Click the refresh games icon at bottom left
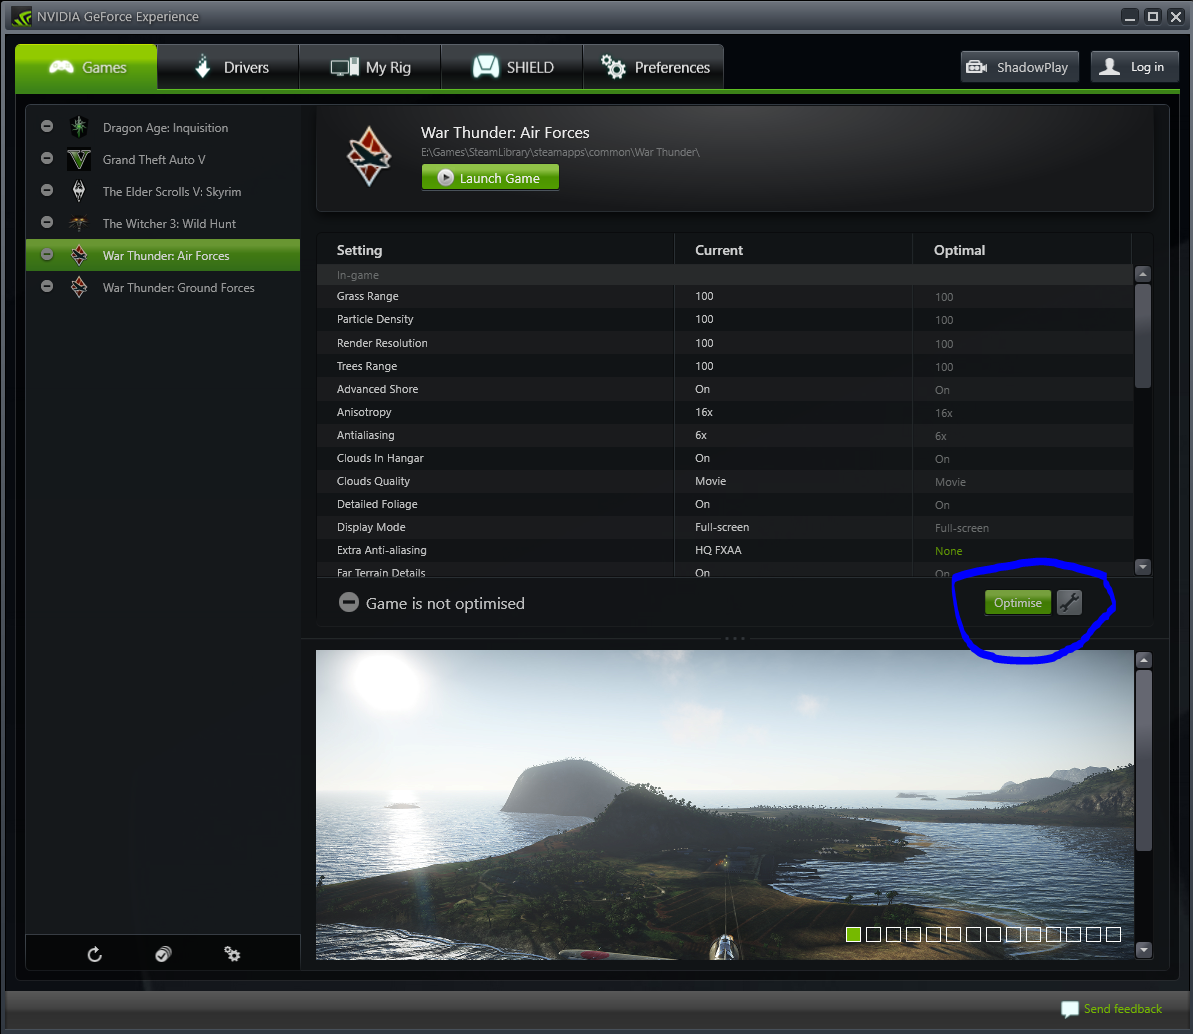The width and height of the screenshot is (1193, 1034). [x=94, y=954]
